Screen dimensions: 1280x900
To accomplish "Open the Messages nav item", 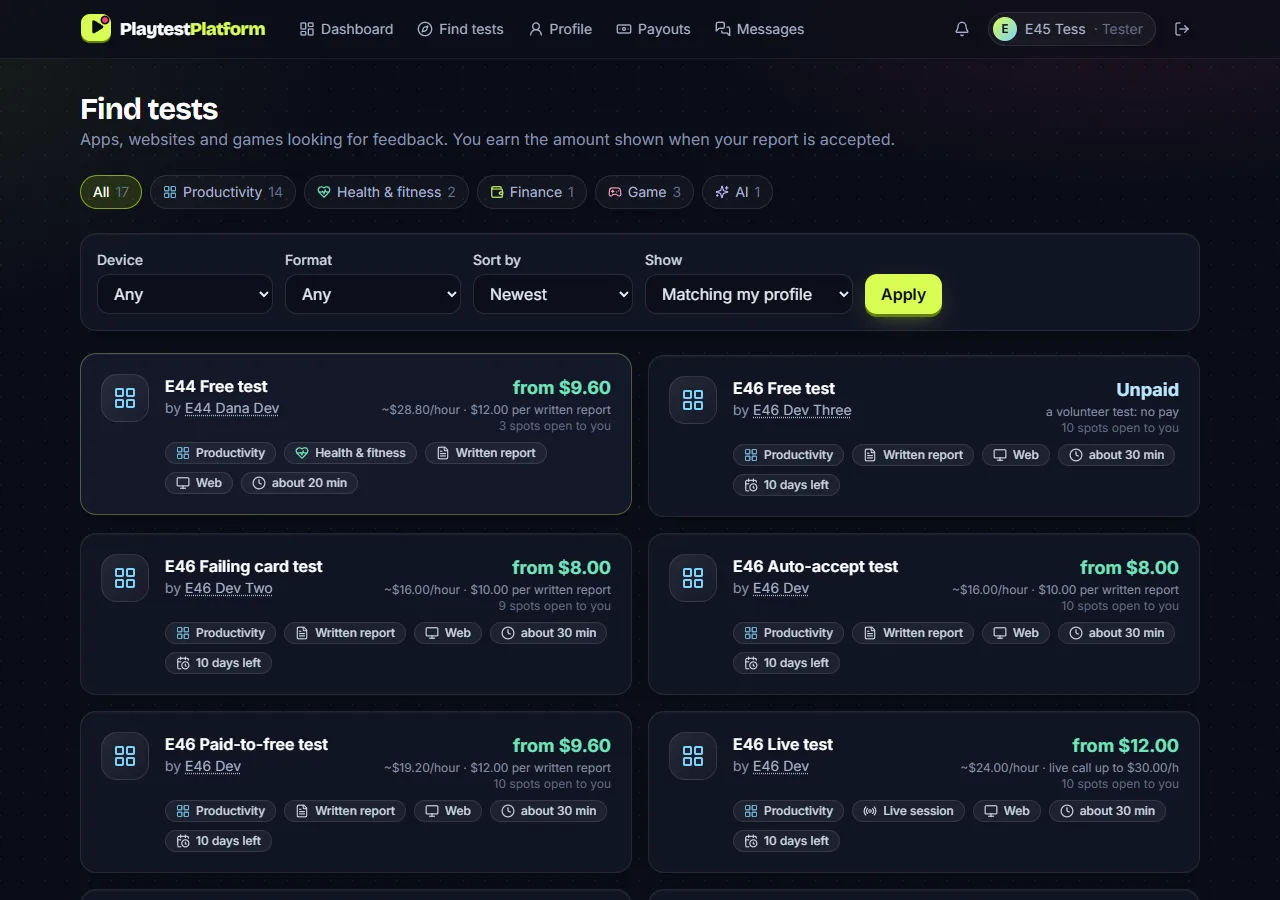I will pos(760,29).
